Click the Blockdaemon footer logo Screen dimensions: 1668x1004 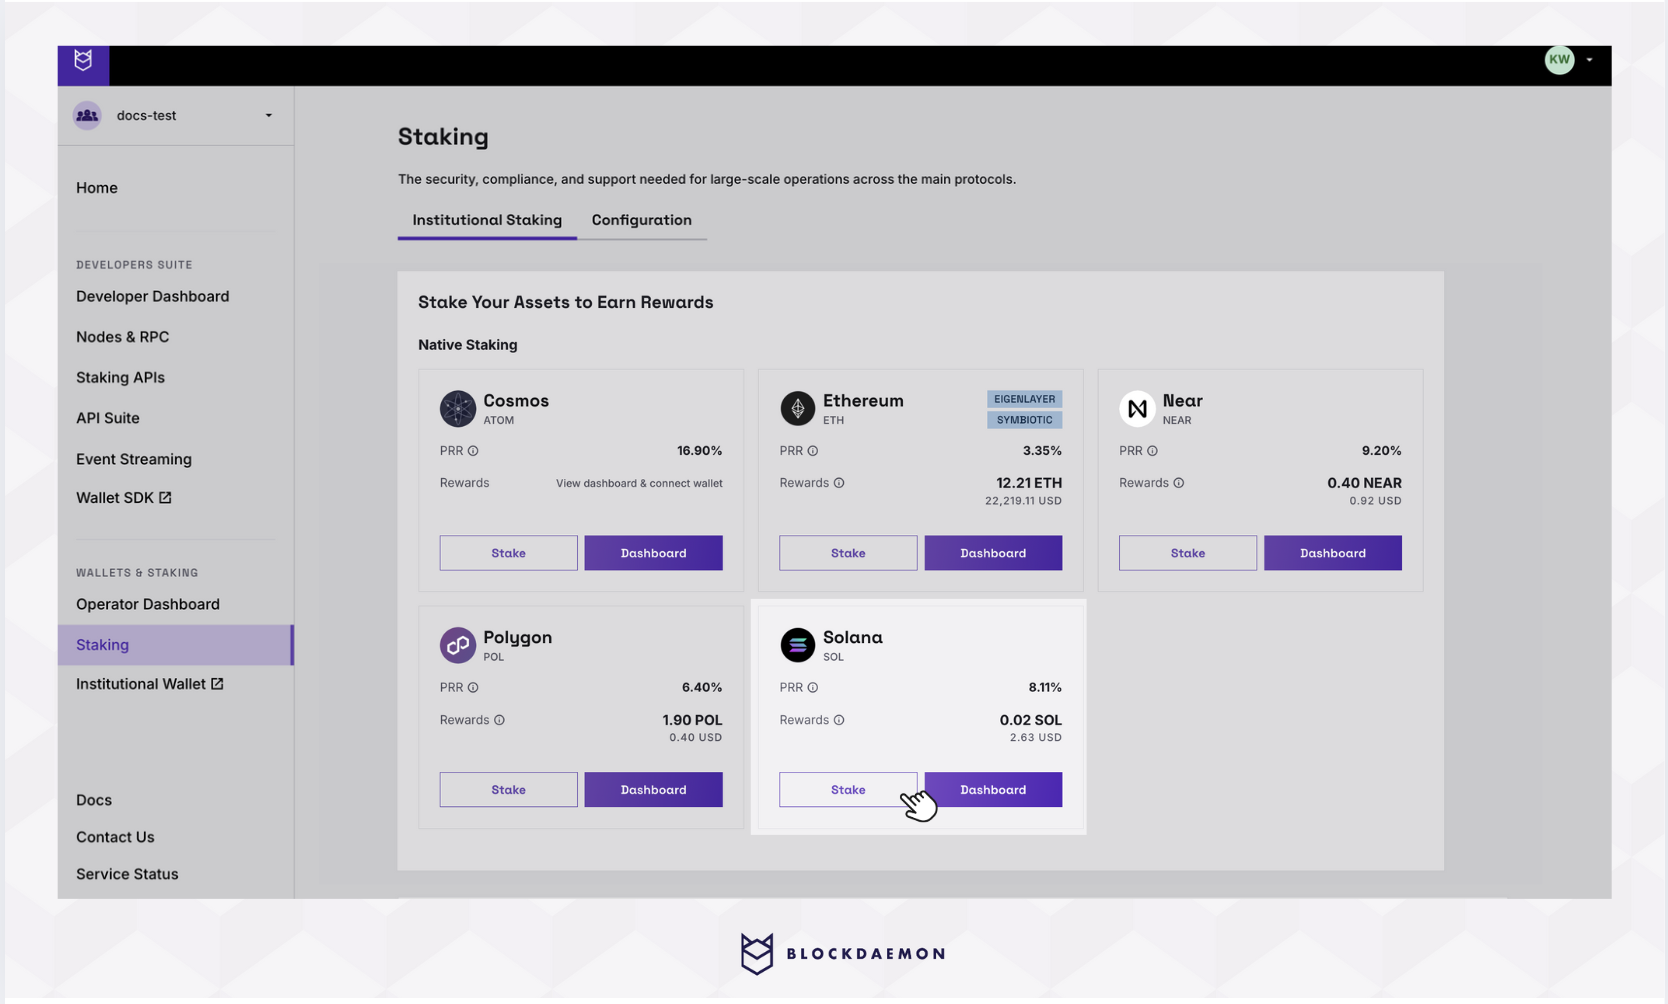coord(842,954)
